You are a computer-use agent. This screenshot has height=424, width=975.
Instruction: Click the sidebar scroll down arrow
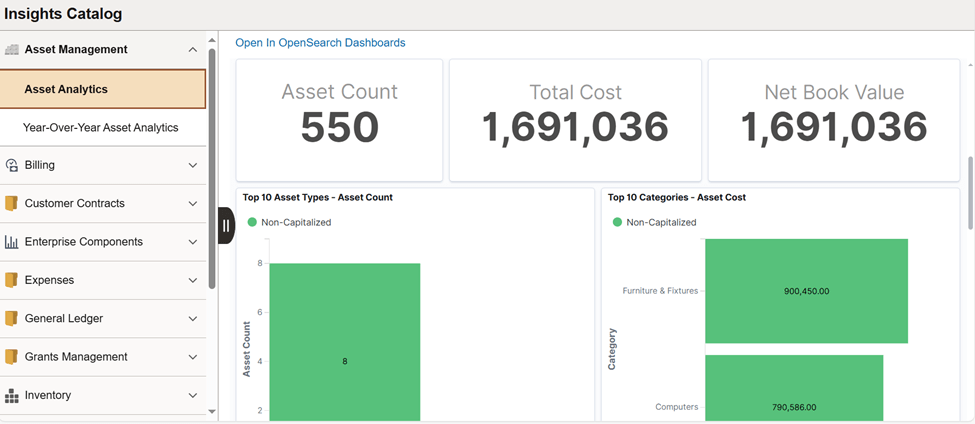[211, 412]
